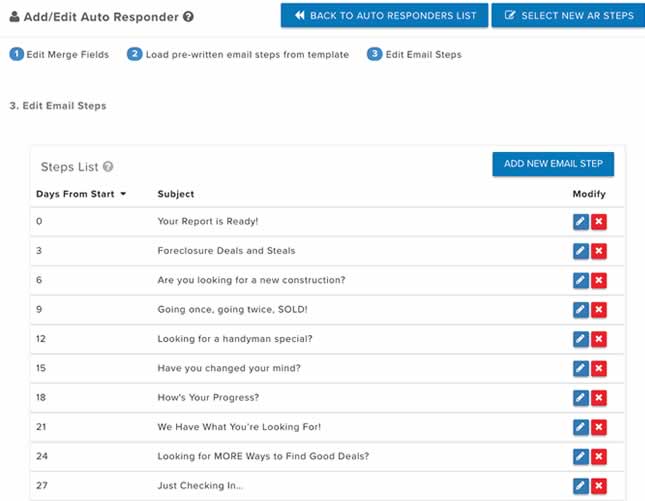Delete the 'Foreclosure Deals and Steals' step
Screen dimensions: 645x501
(599, 251)
